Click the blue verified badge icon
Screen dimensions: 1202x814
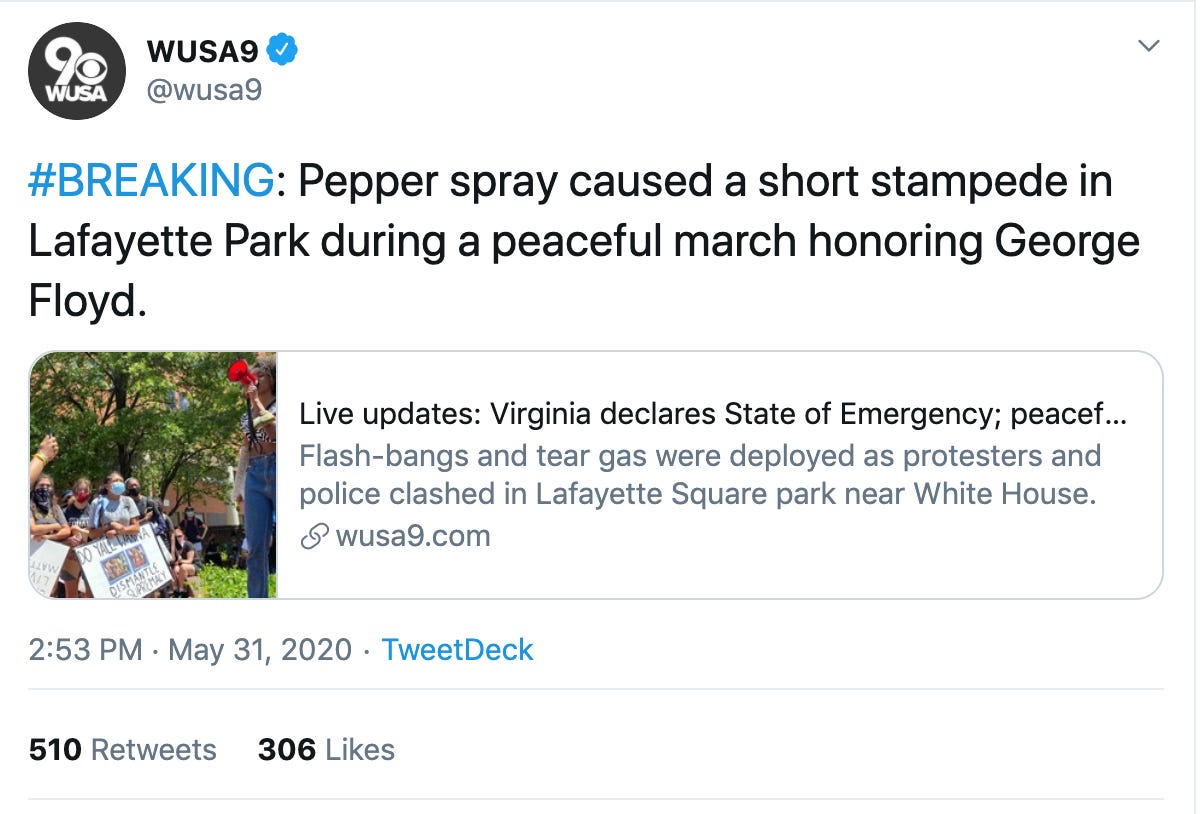[284, 49]
